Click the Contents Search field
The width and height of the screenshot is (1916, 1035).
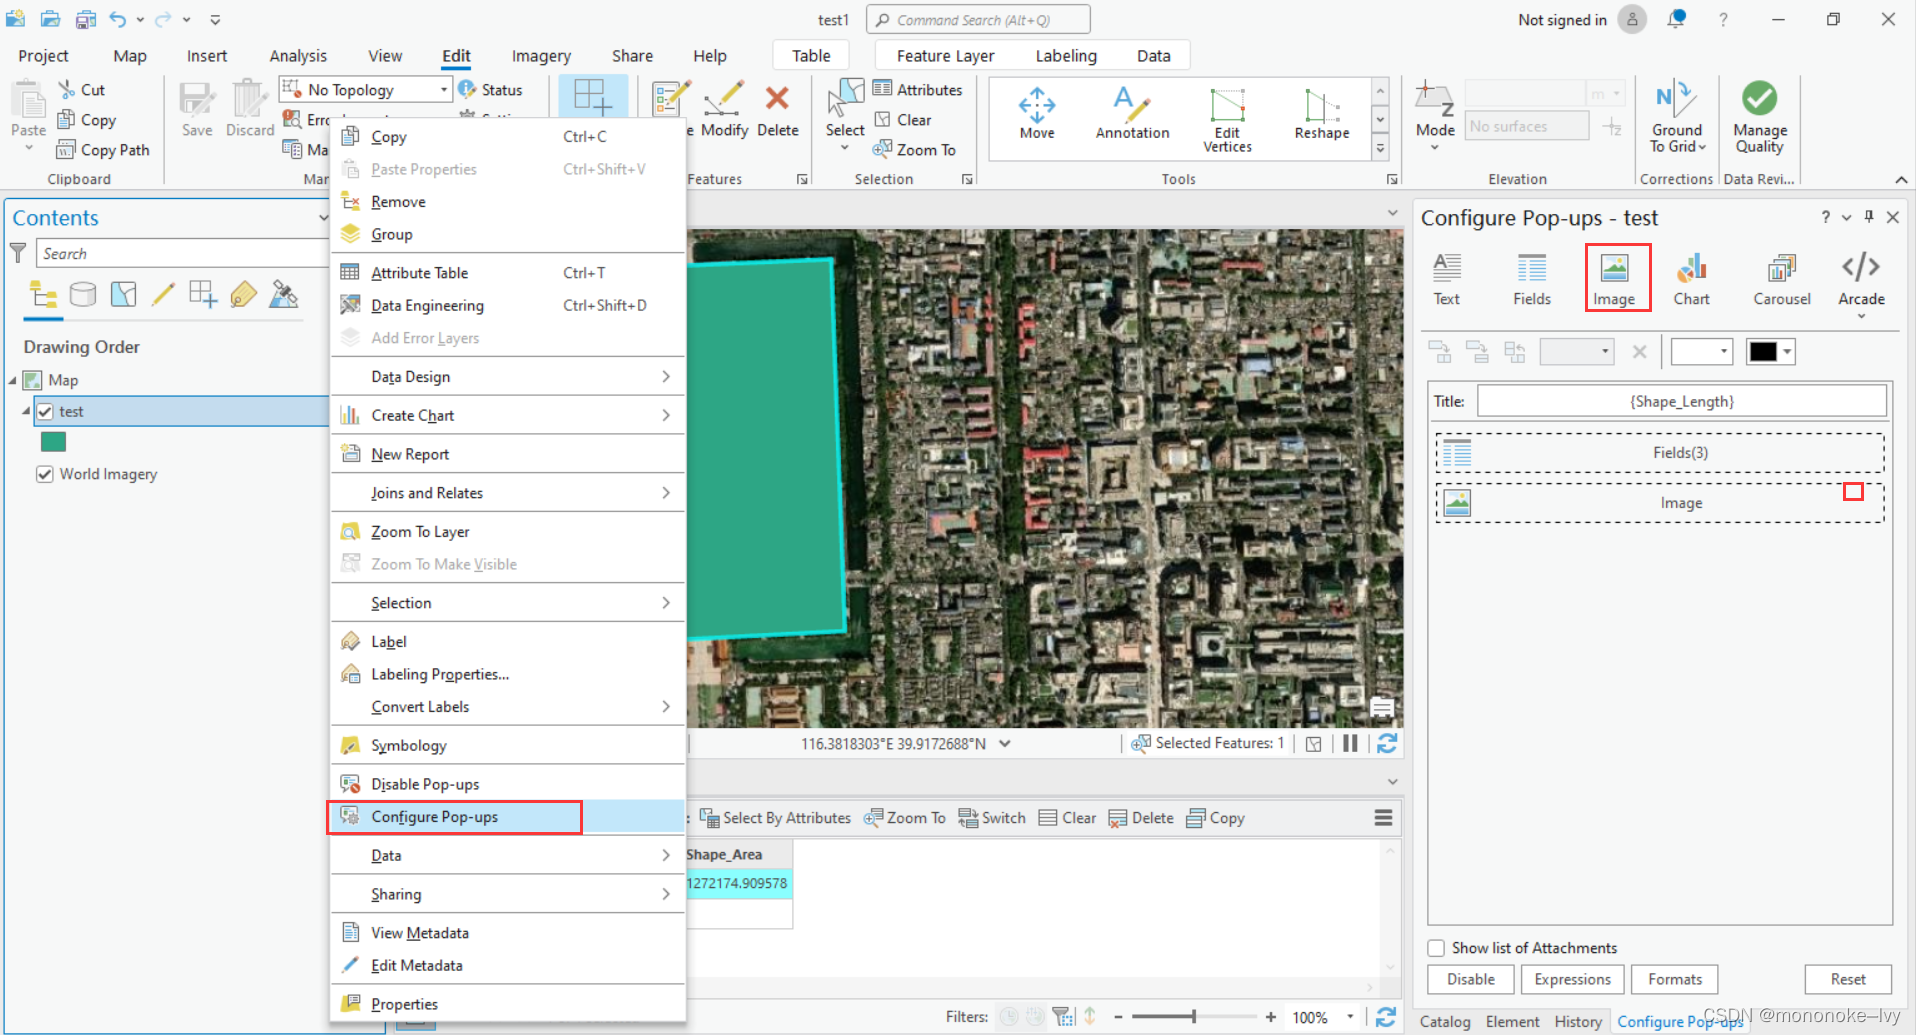click(182, 253)
